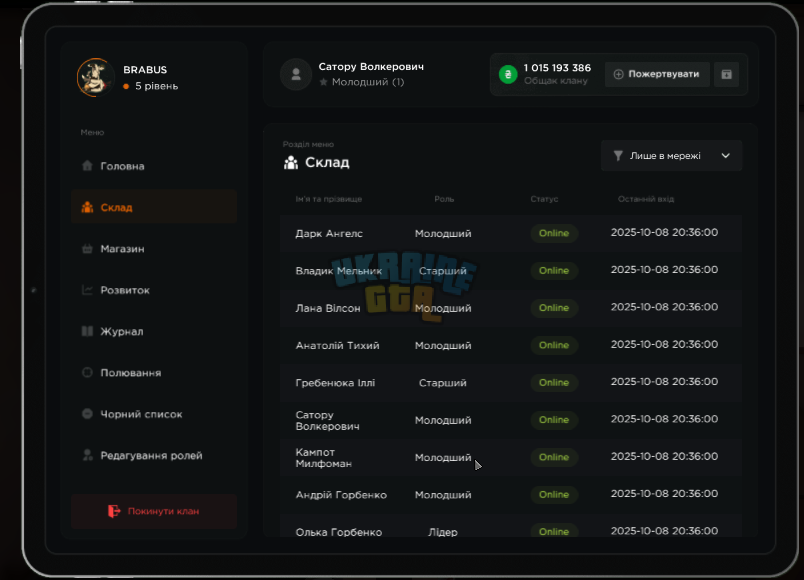Click the Останній вхід column header

tap(646, 199)
